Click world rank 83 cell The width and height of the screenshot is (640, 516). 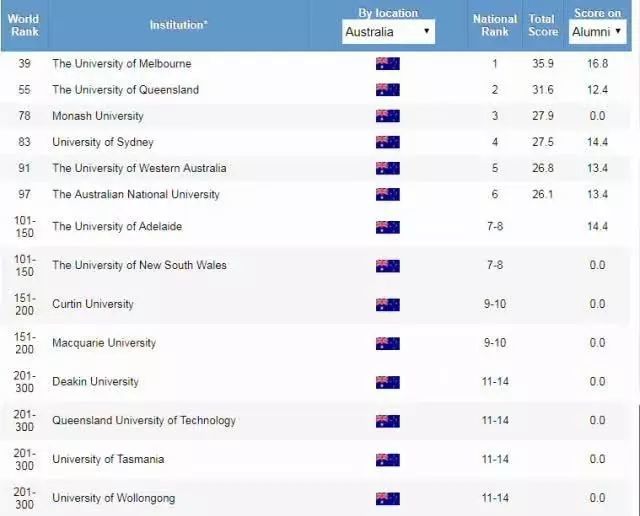24,142
